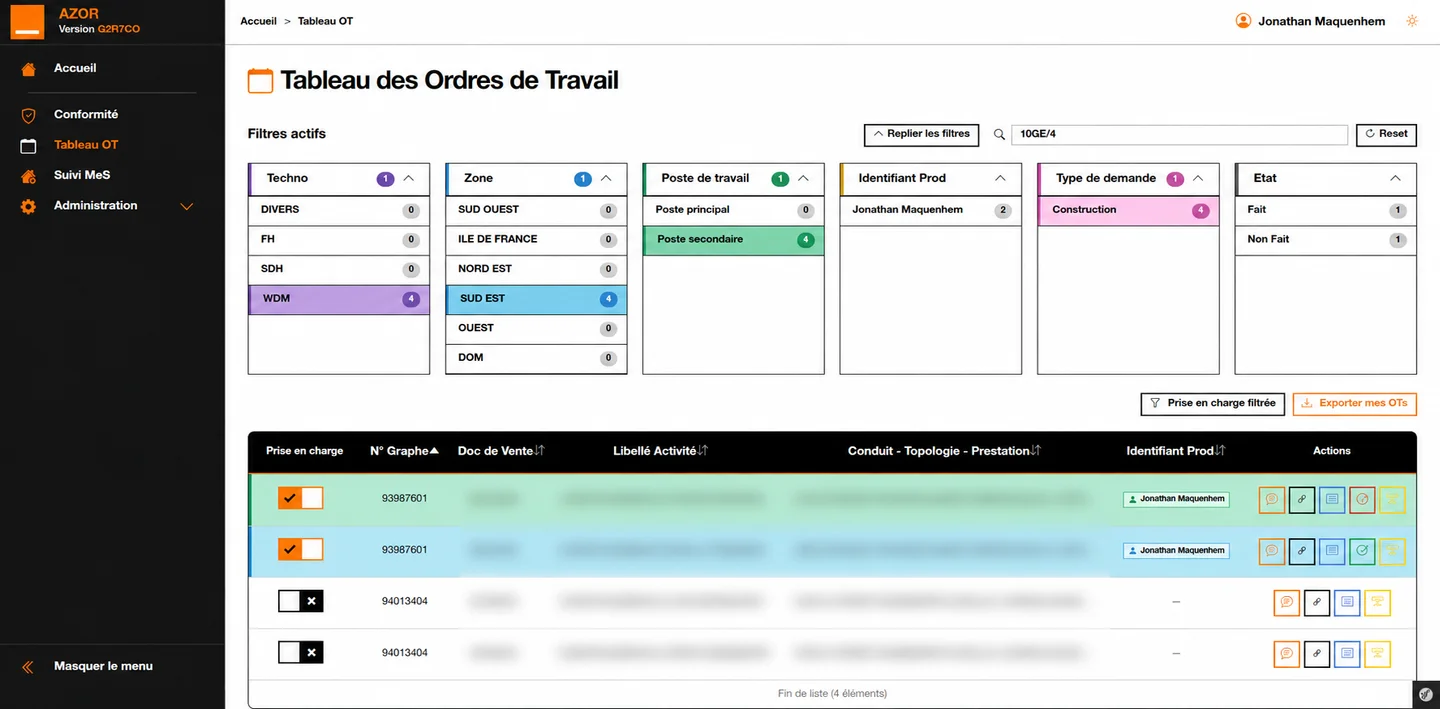Select Tableau OT in the sidebar
The height and width of the screenshot is (709, 1440).
[x=86, y=145]
